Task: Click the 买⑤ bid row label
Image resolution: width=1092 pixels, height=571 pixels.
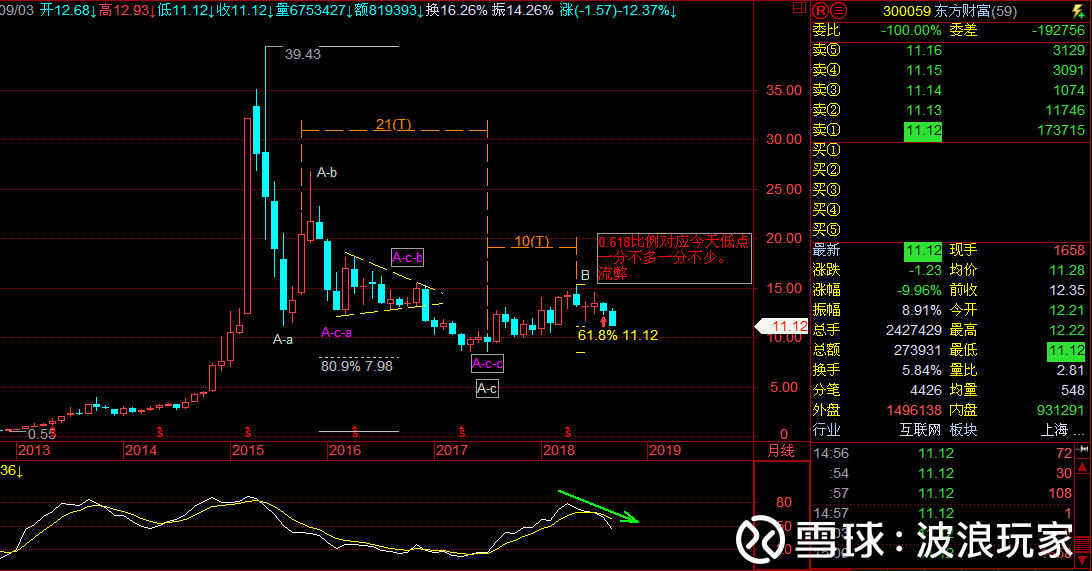Action: [827, 230]
